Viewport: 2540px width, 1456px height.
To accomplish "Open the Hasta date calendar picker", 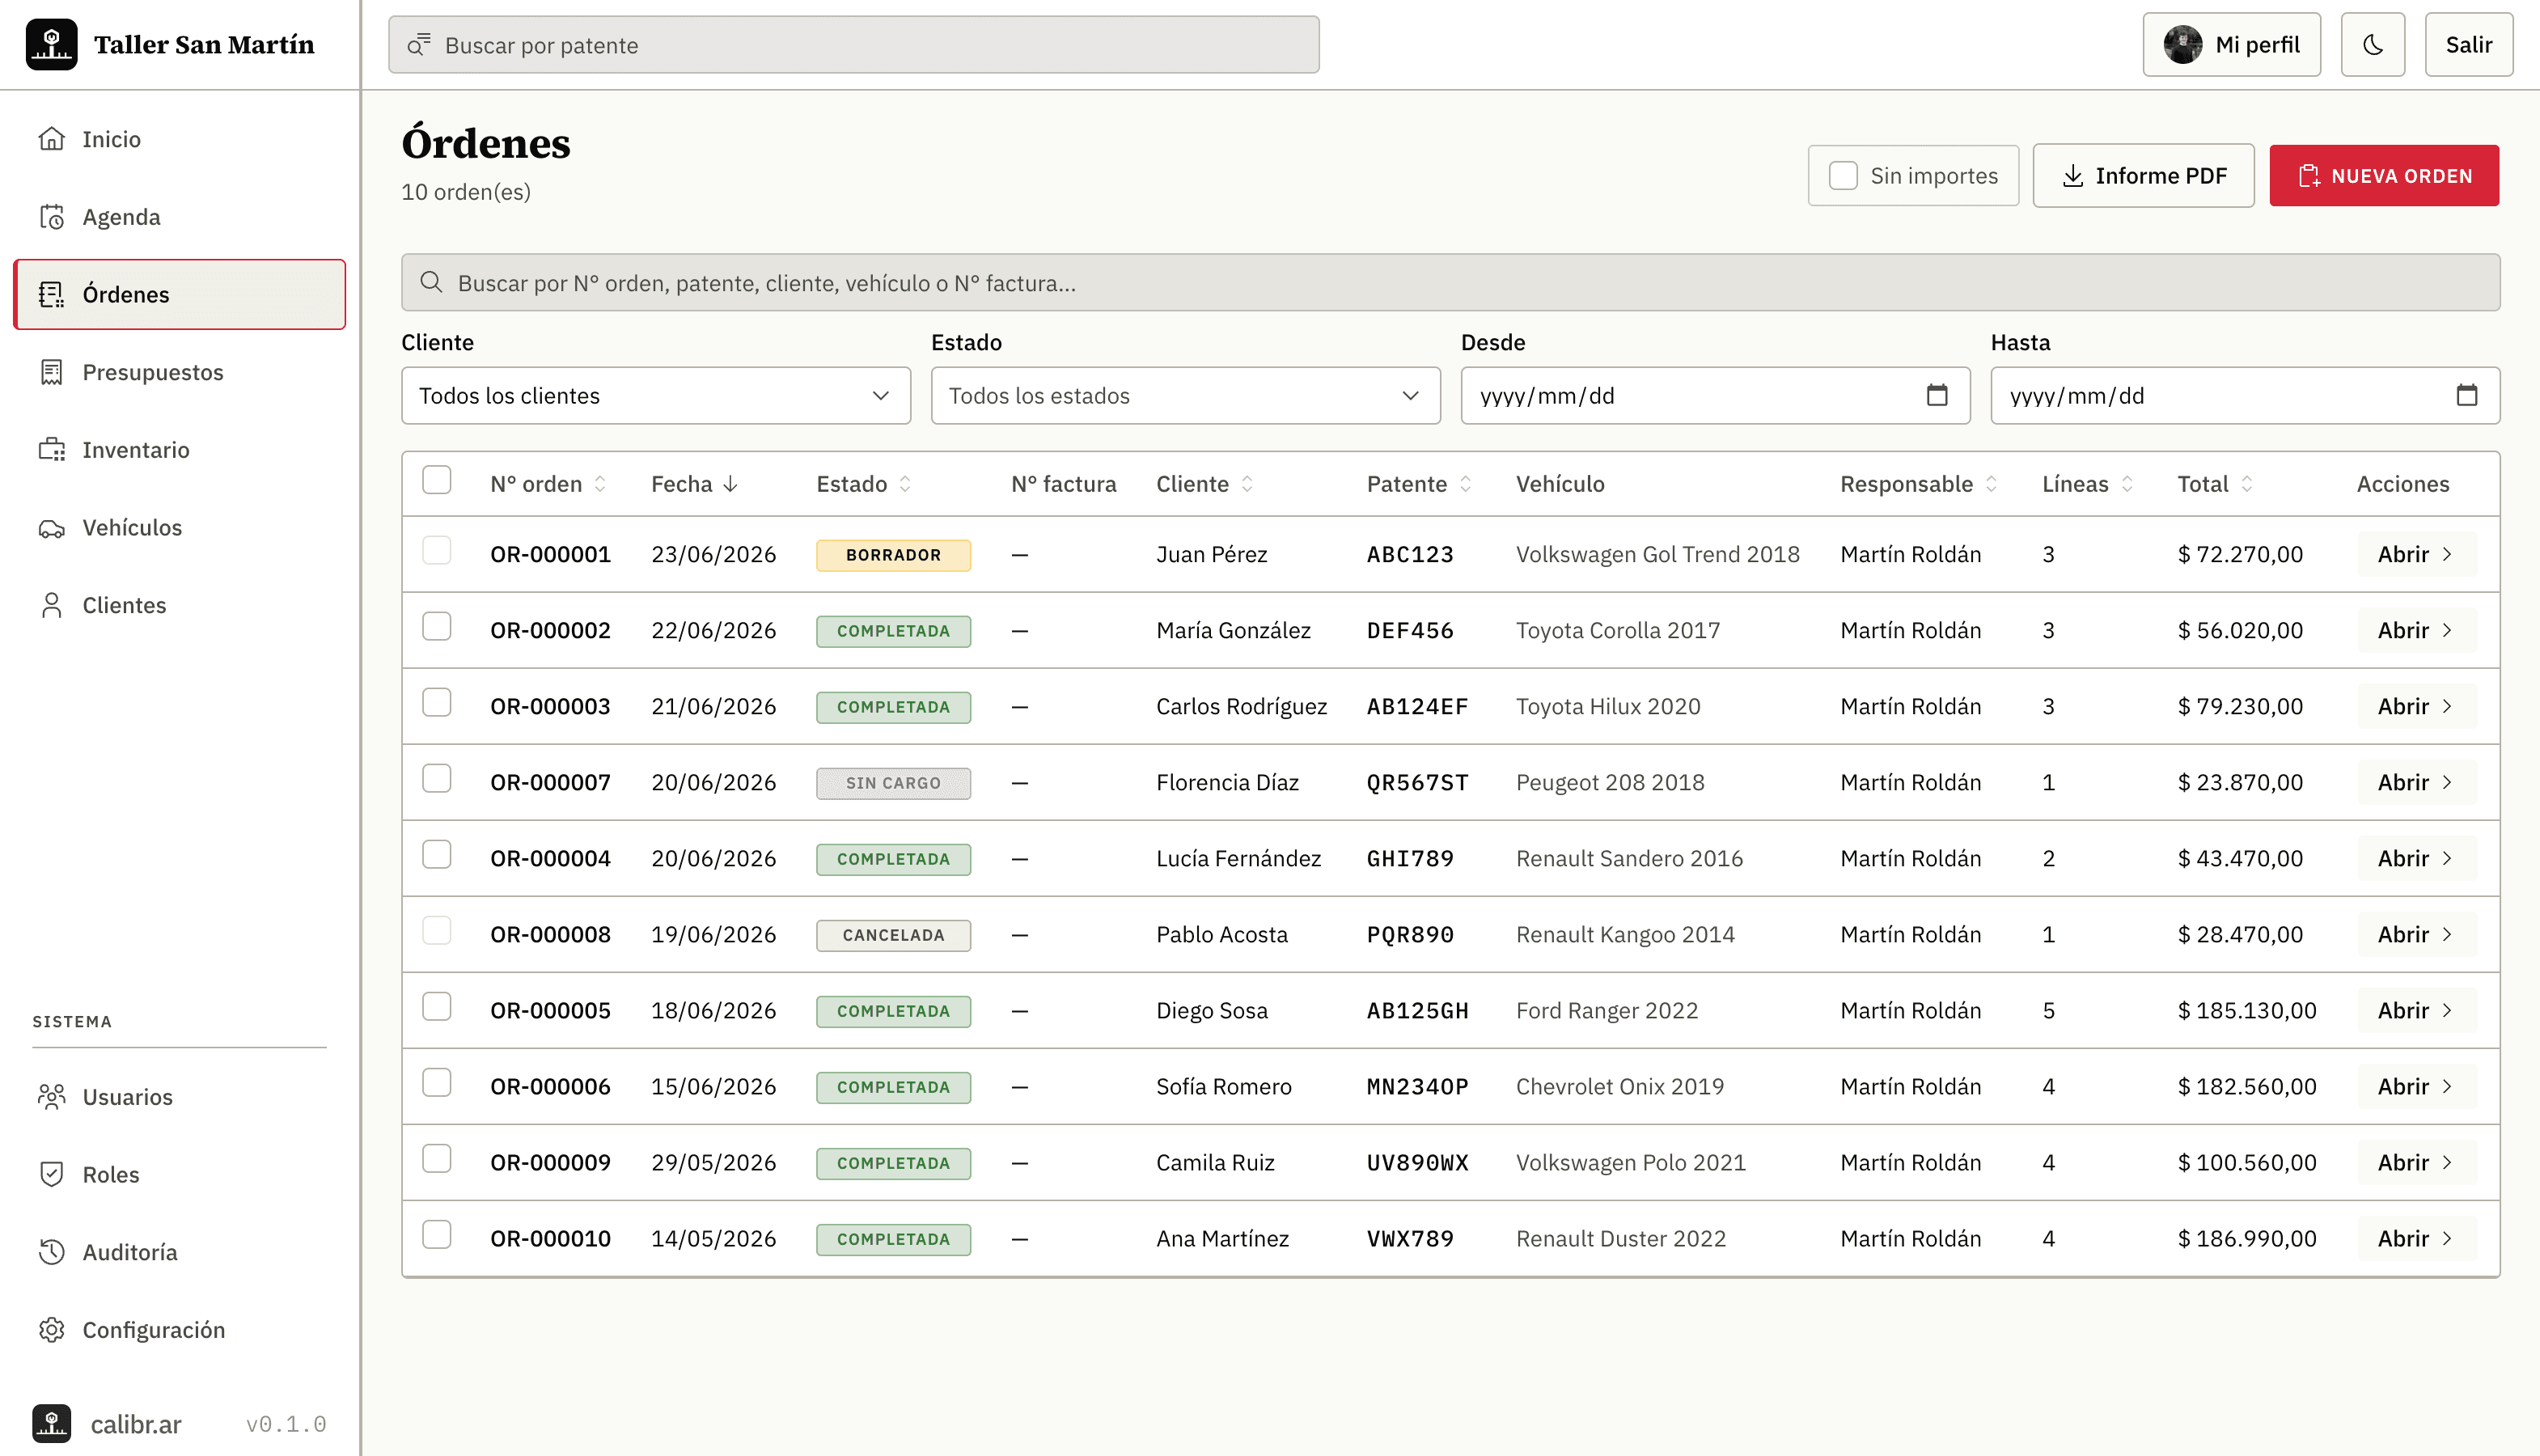I will click(2466, 395).
